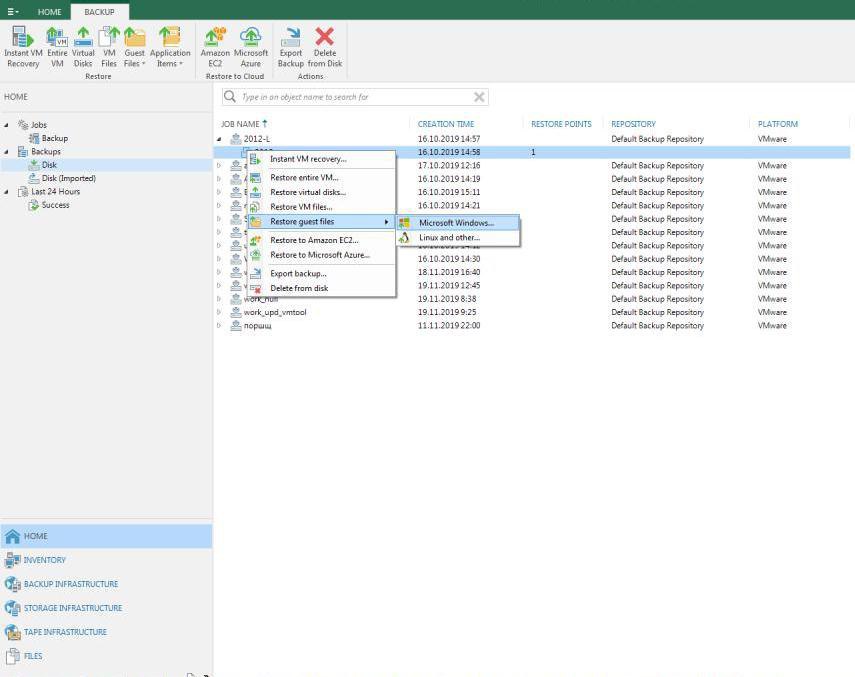Click the Windows logo icon in submenu
The width and height of the screenshot is (855, 677).
pyautogui.click(x=404, y=223)
